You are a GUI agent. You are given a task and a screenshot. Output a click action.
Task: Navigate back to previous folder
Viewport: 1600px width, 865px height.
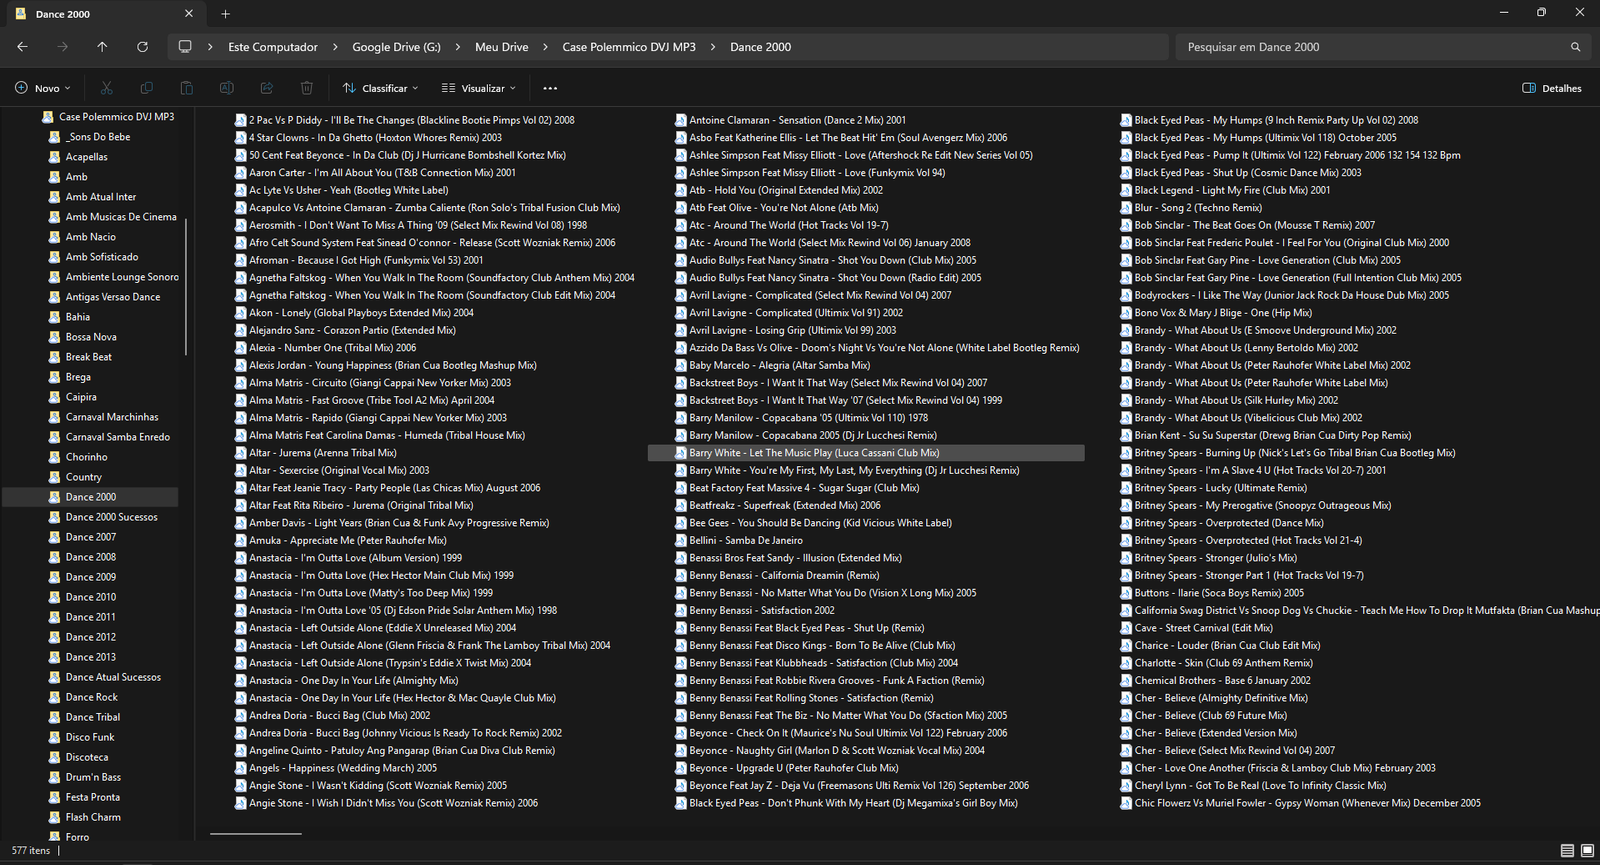(22, 47)
